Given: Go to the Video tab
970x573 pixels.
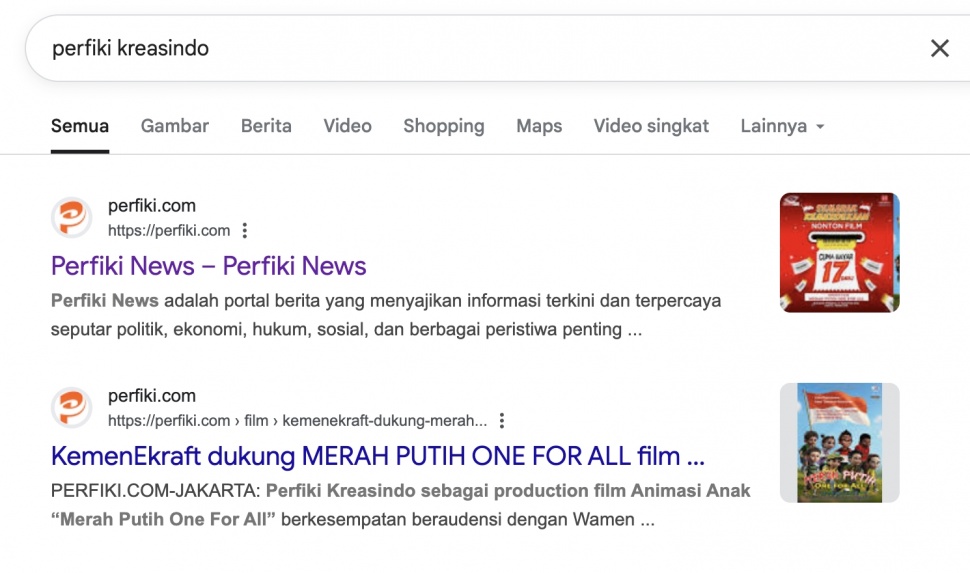Looking at the screenshot, I should coord(347,126).
